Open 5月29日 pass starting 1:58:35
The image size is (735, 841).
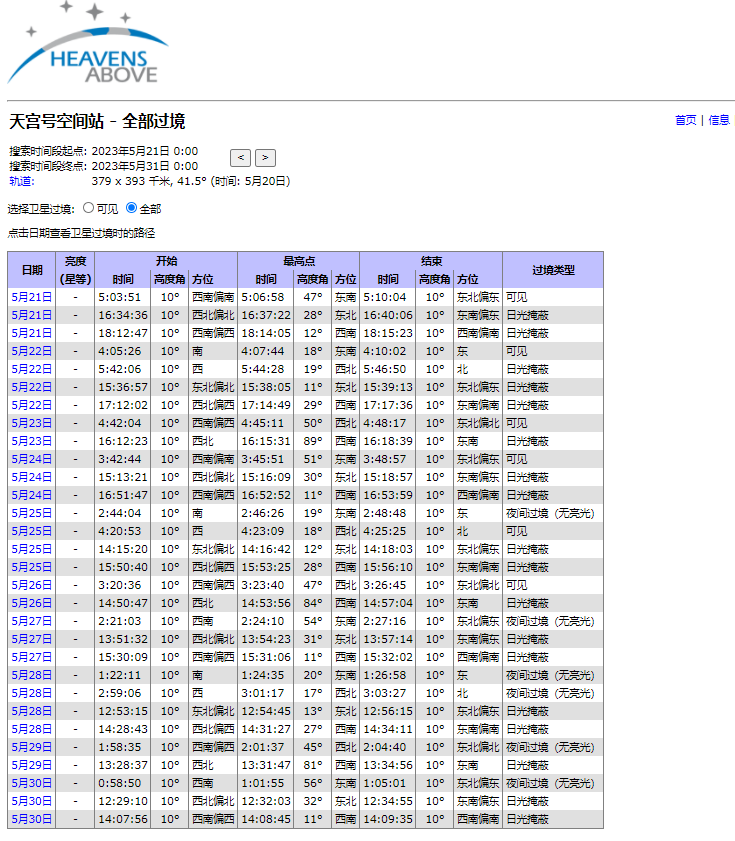pyautogui.click(x=32, y=747)
